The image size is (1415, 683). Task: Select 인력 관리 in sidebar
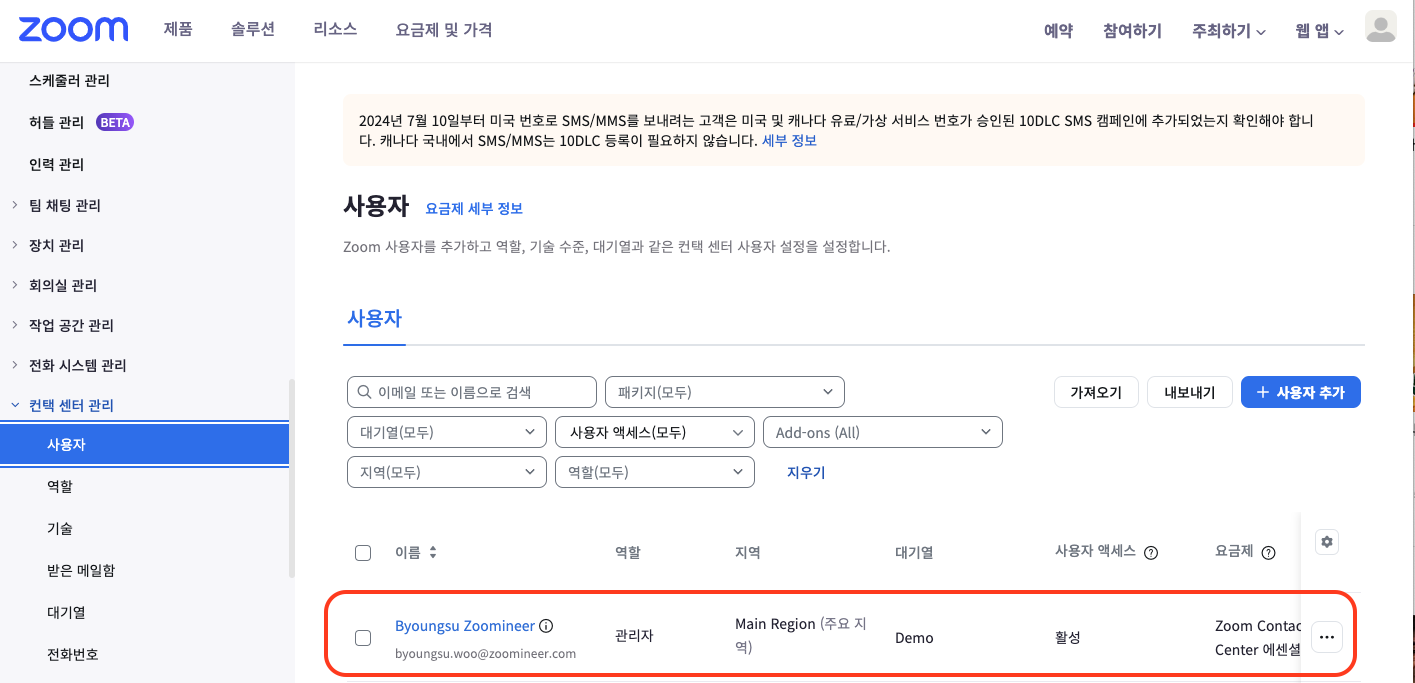click(x=56, y=164)
